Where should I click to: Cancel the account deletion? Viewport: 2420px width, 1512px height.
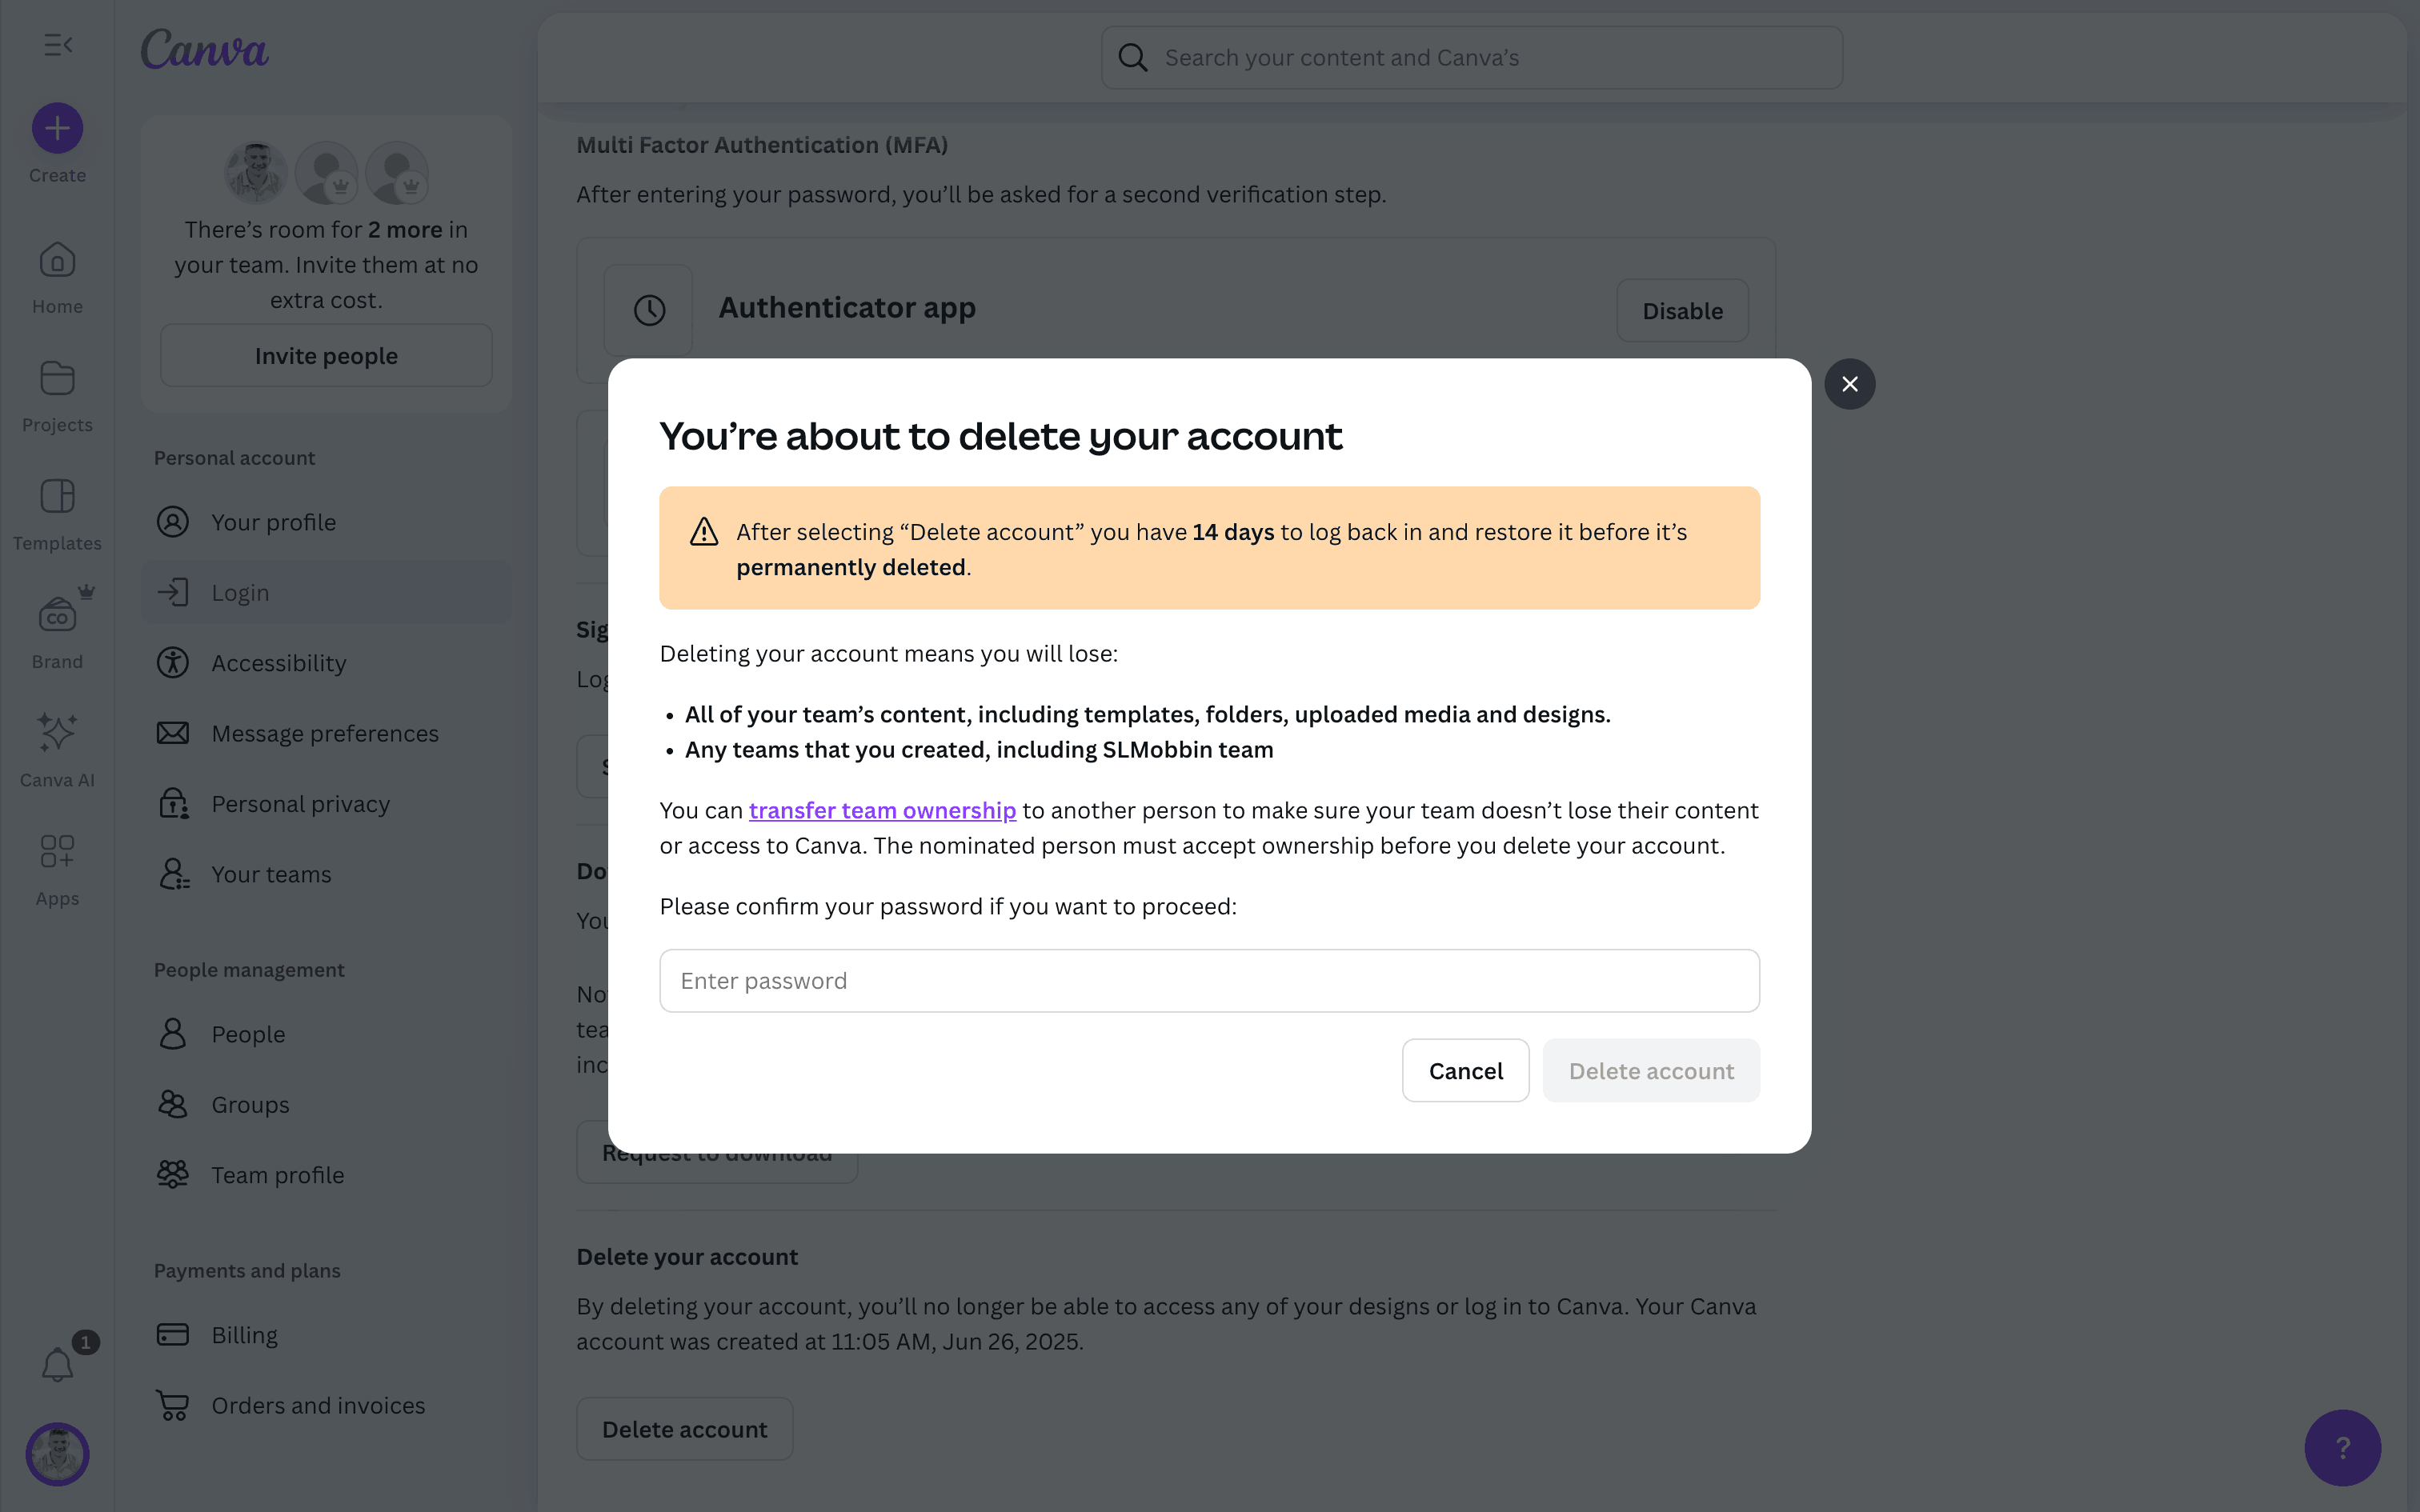point(1465,1071)
